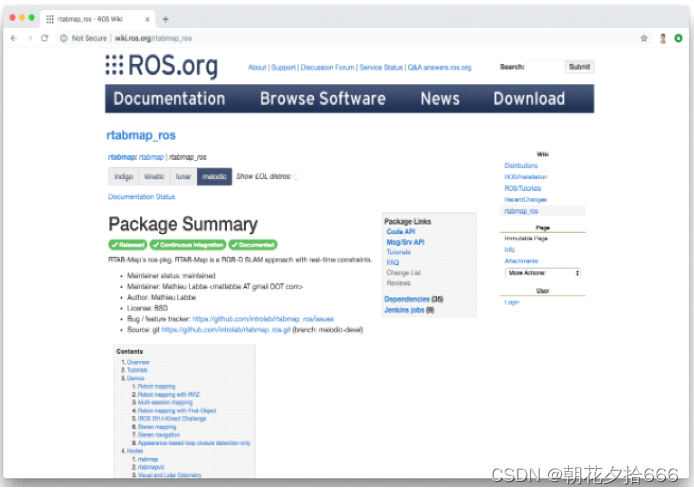Open rtabmap_ros in wiki sidebar

tap(521, 211)
